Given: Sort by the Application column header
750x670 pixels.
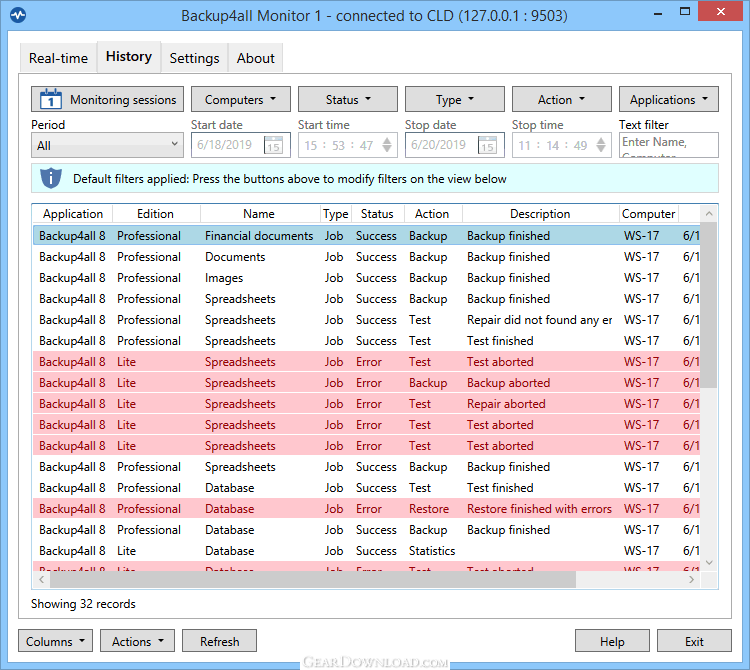Looking at the screenshot, I should [73, 214].
